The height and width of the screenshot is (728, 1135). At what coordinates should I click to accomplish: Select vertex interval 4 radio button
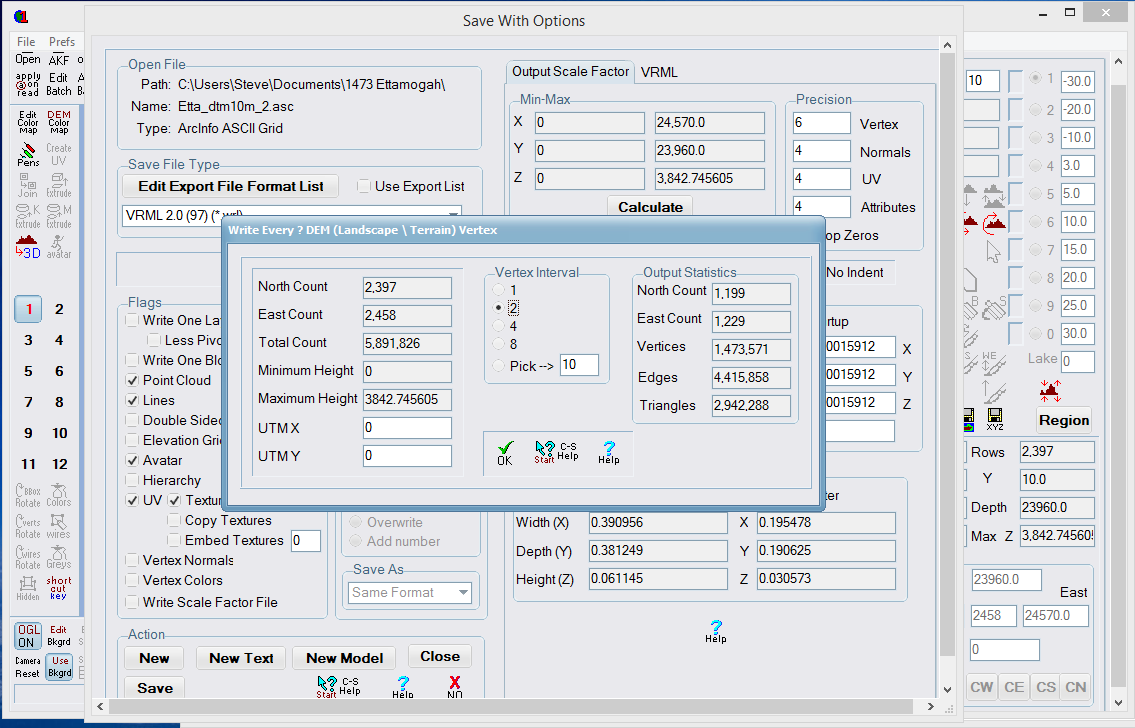coord(499,326)
